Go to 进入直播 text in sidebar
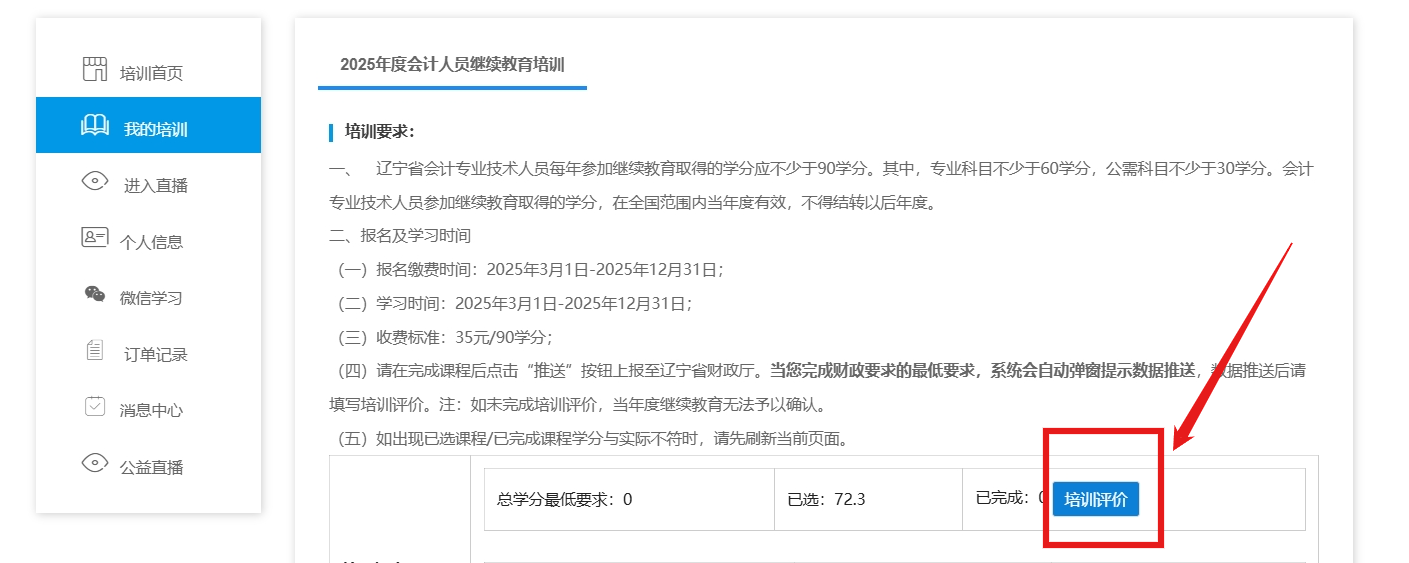Image resolution: width=1409 pixels, height=563 pixels. [155, 185]
